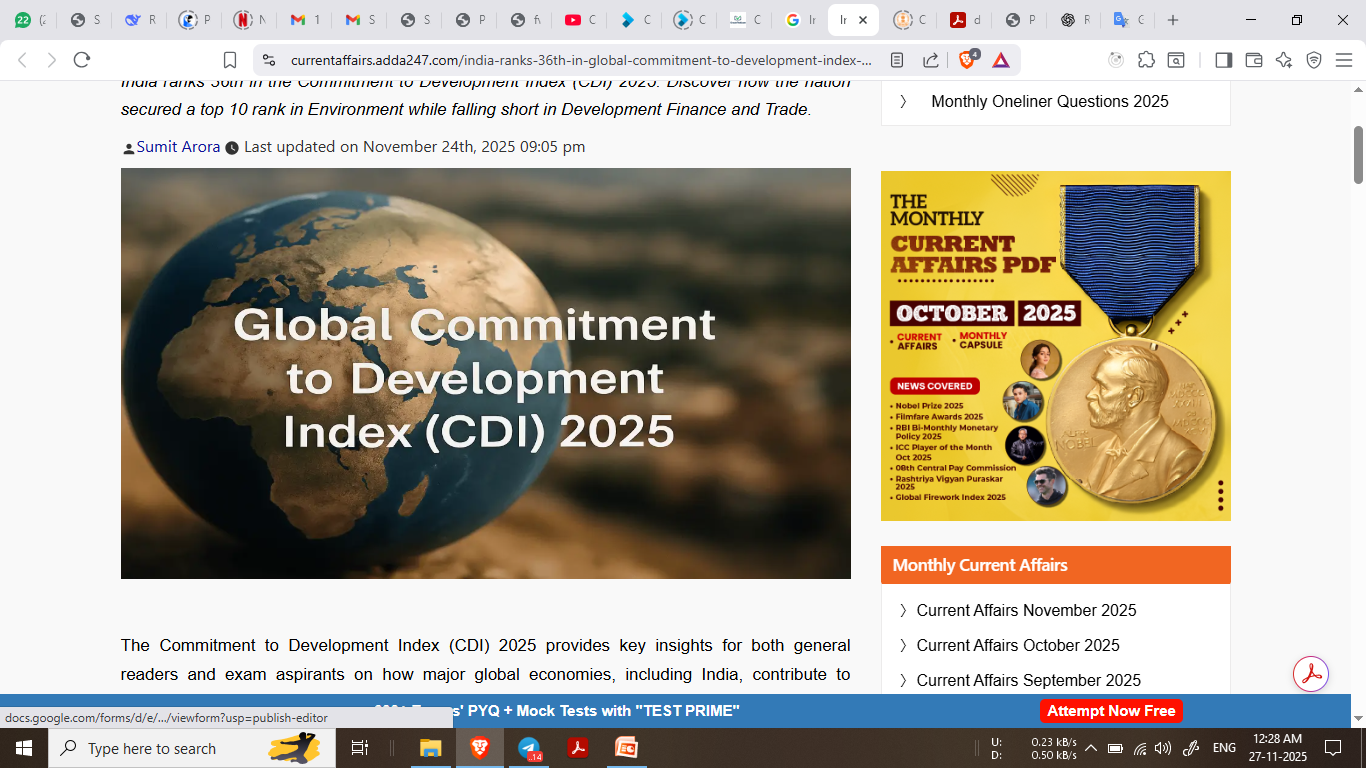The image size is (1366, 768).
Task: Expand Monthly Oneliner Questions 2025 entry
Action: [x=1049, y=101]
